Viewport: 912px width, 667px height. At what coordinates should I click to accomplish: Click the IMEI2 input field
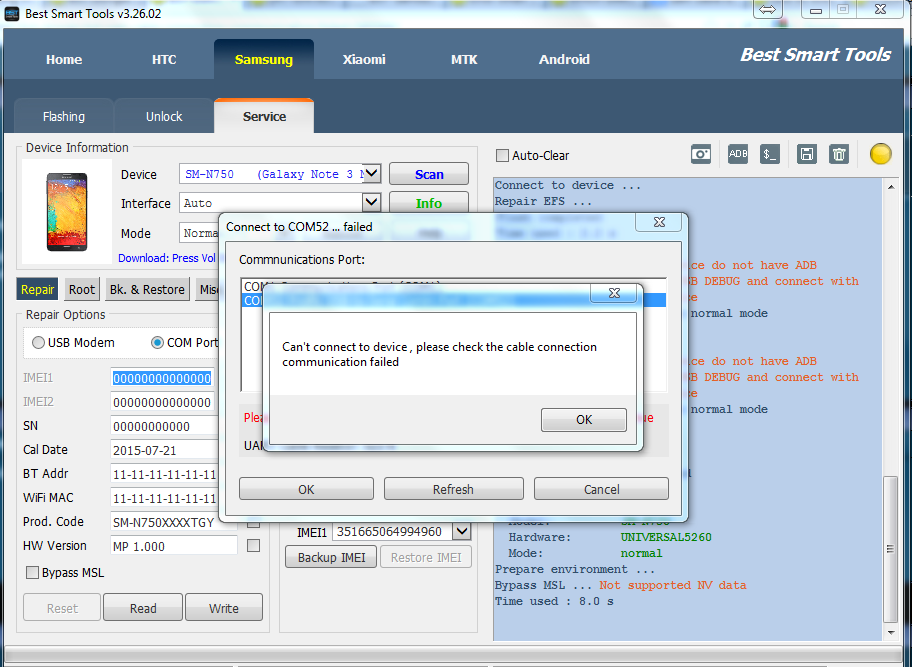[162, 402]
